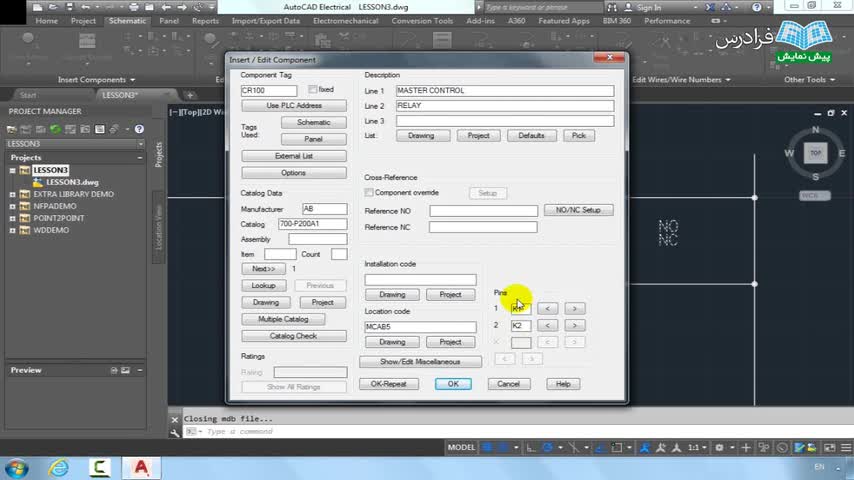
Task: Collapse the Projects section with minus button
Action: pyautogui.click(x=139, y=157)
